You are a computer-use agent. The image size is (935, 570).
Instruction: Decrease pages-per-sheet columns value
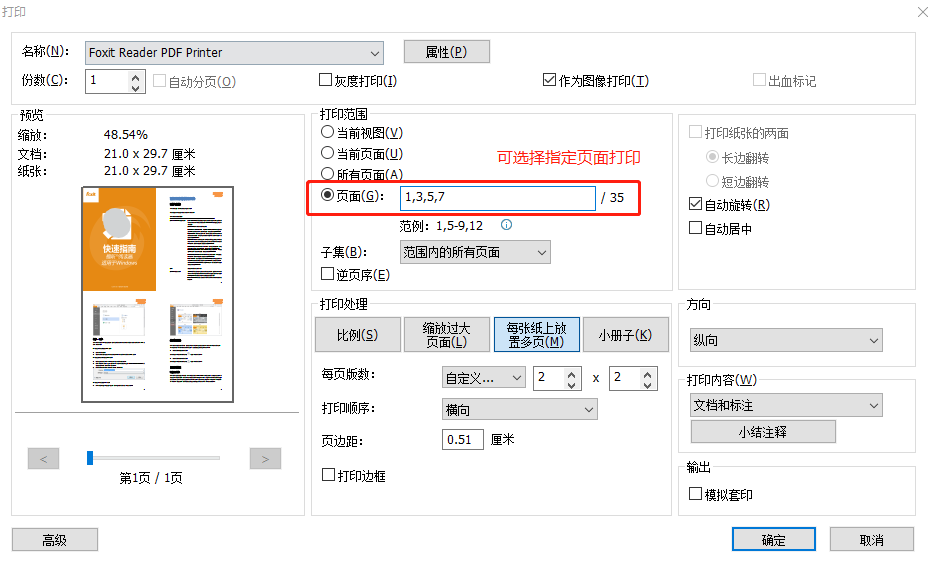[x=571, y=385]
